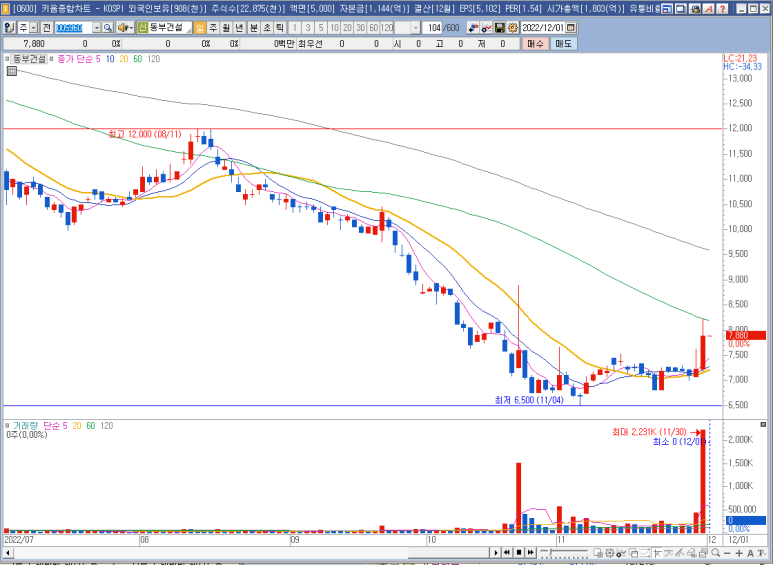This screenshot has width=773, height=565.
Task: Select the 1 interval button
Action: [x=294, y=28]
